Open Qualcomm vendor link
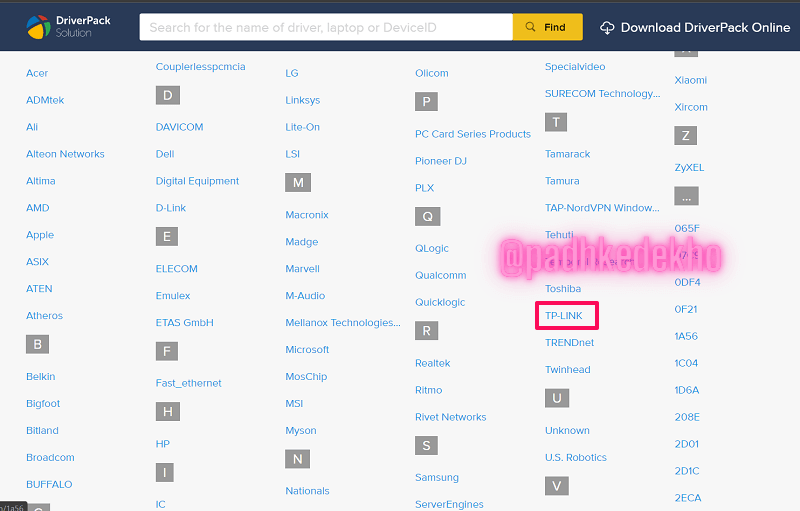This screenshot has height=511, width=800. tap(441, 275)
